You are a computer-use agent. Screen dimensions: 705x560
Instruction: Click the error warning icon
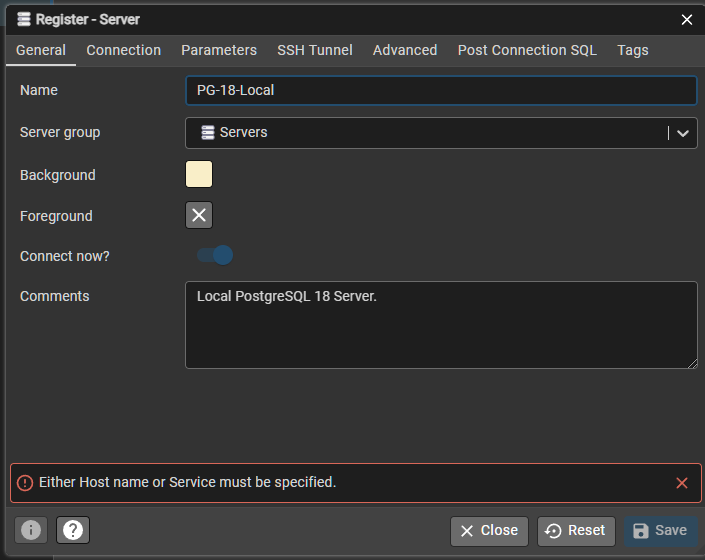25,483
